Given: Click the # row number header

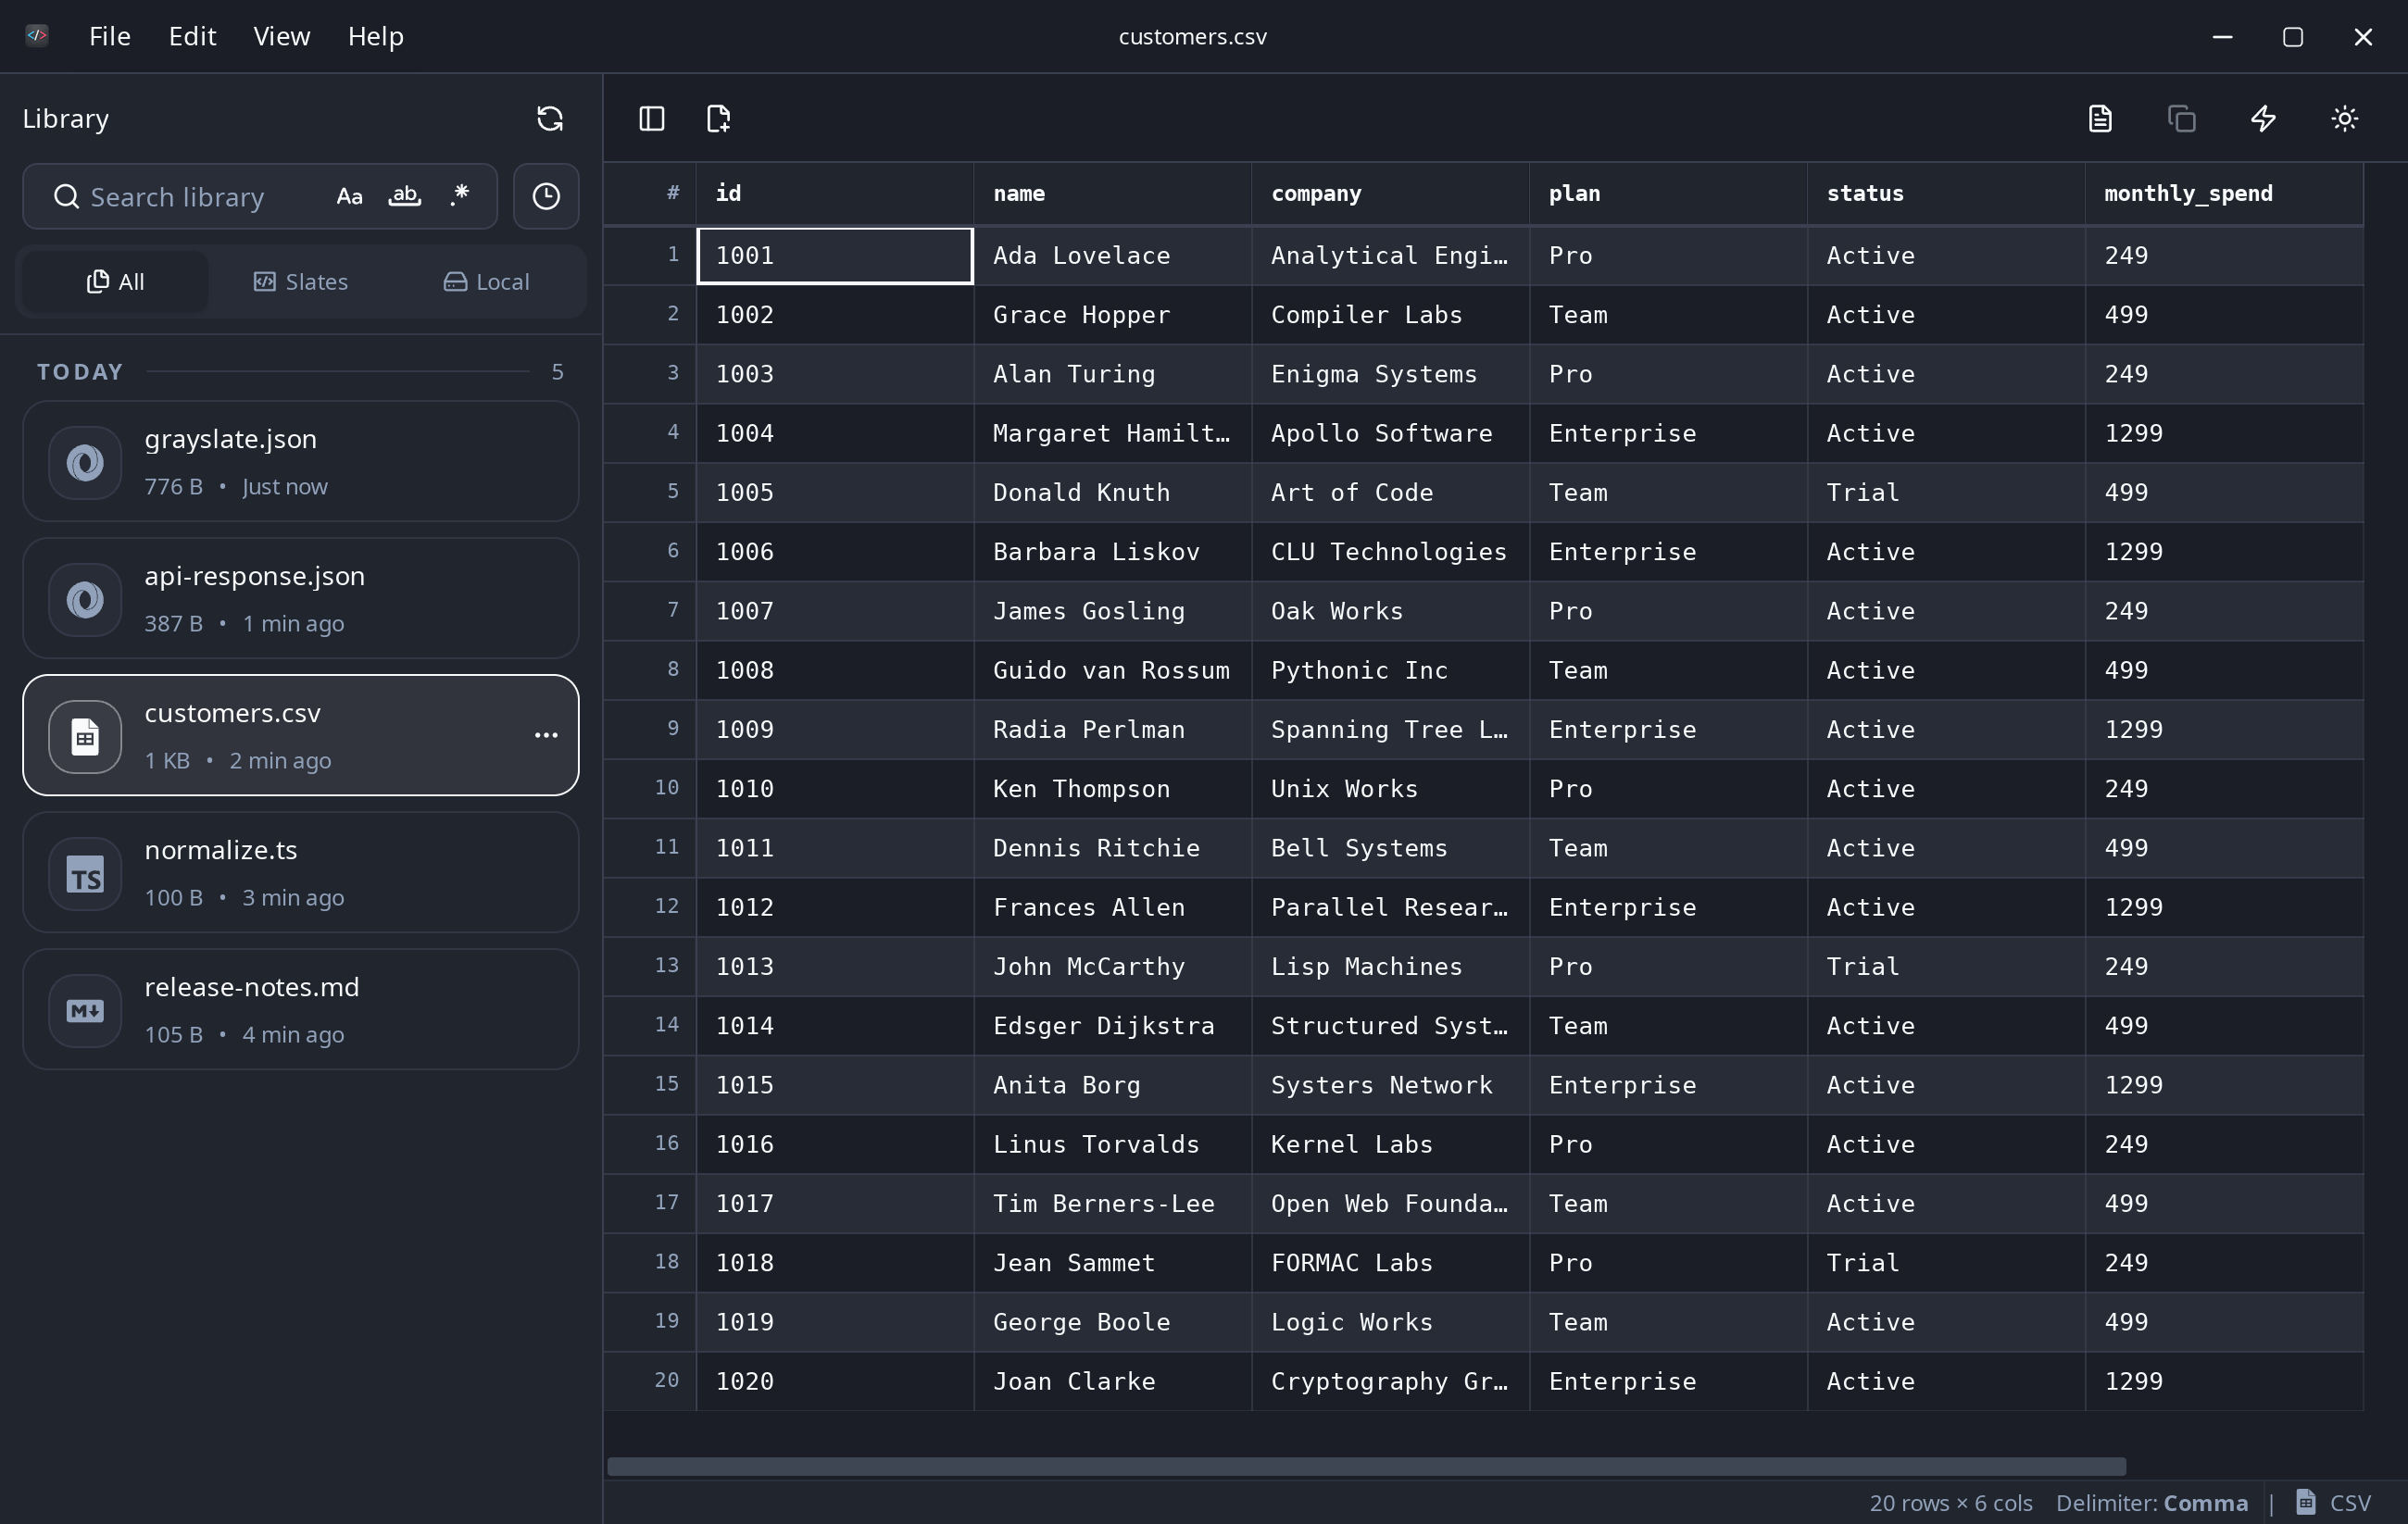Looking at the screenshot, I should tap(651, 194).
